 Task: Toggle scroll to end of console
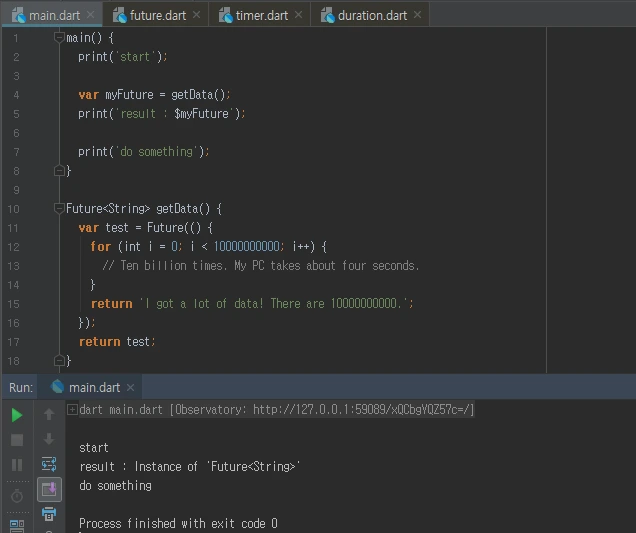[49, 489]
